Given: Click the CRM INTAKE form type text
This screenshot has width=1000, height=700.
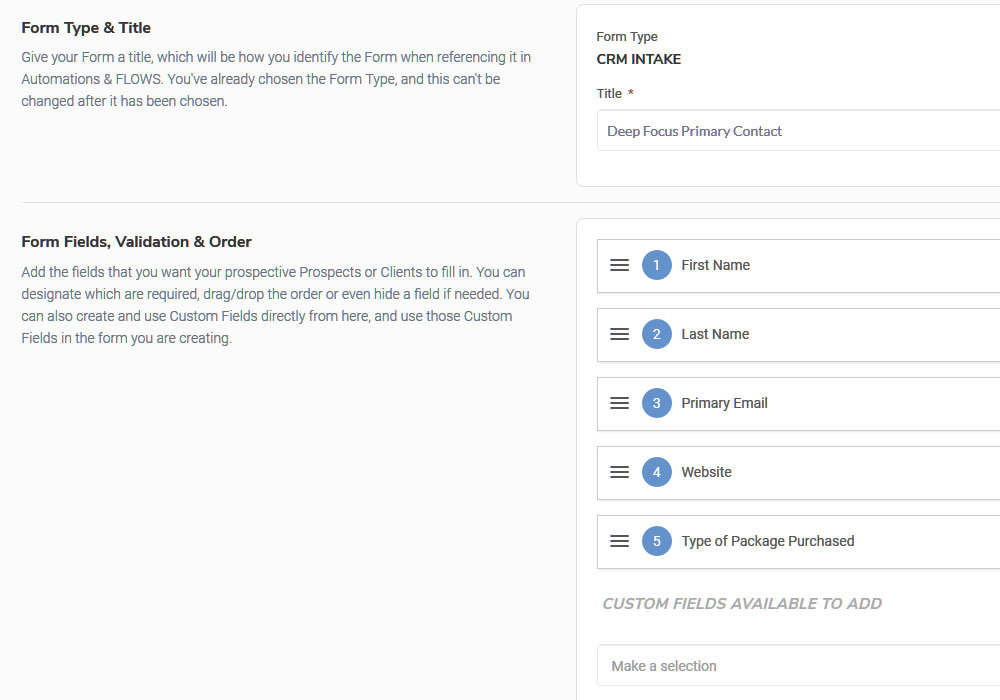Looking at the screenshot, I should click(638, 59).
